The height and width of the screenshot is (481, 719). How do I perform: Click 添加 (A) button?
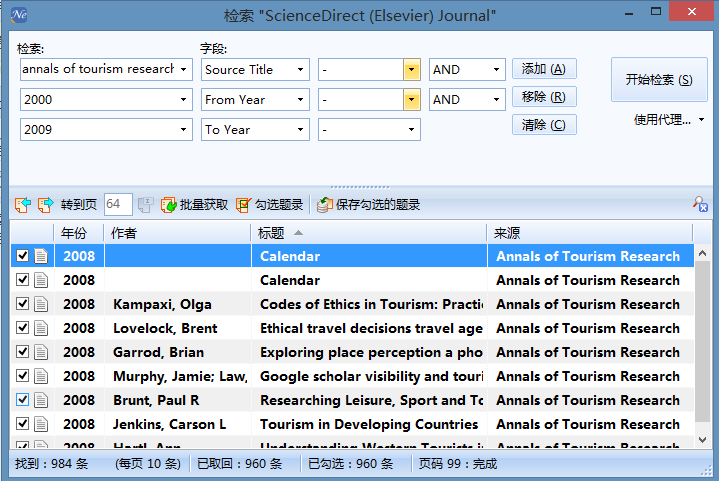544,69
